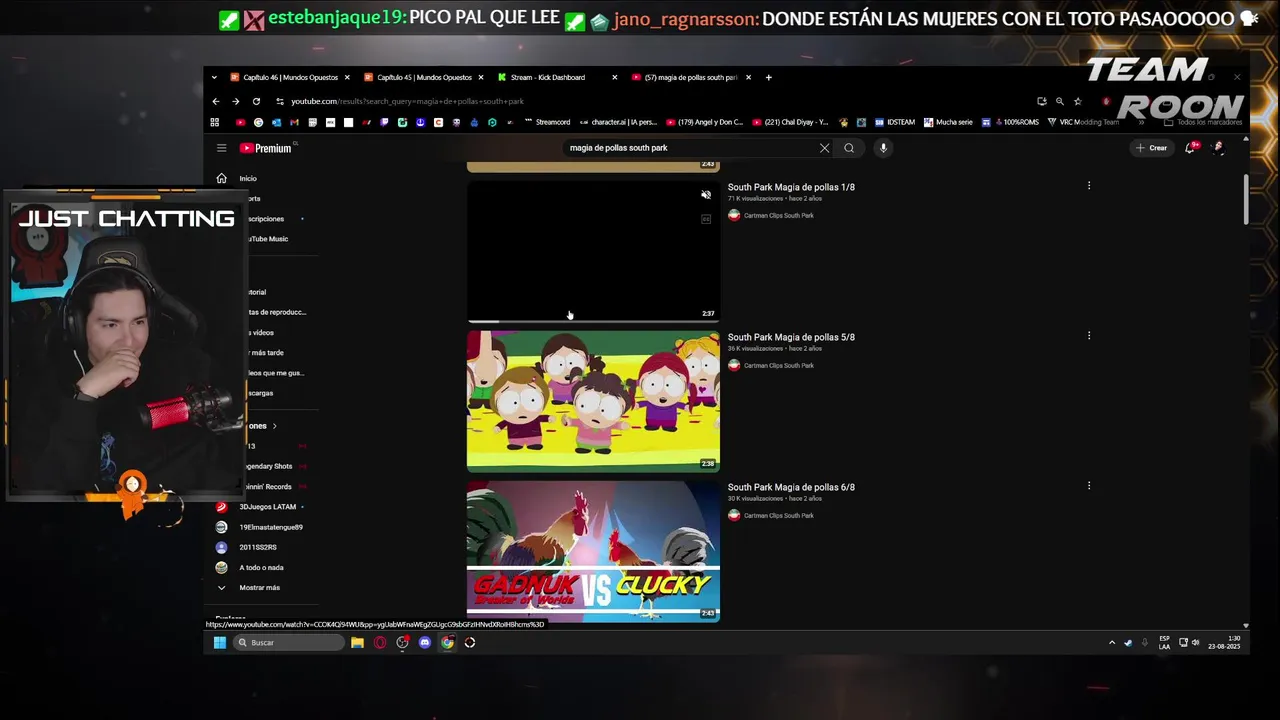Select the magia de pollas YouTube tab
The height and width of the screenshot is (720, 1280).
[x=691, y=77]
